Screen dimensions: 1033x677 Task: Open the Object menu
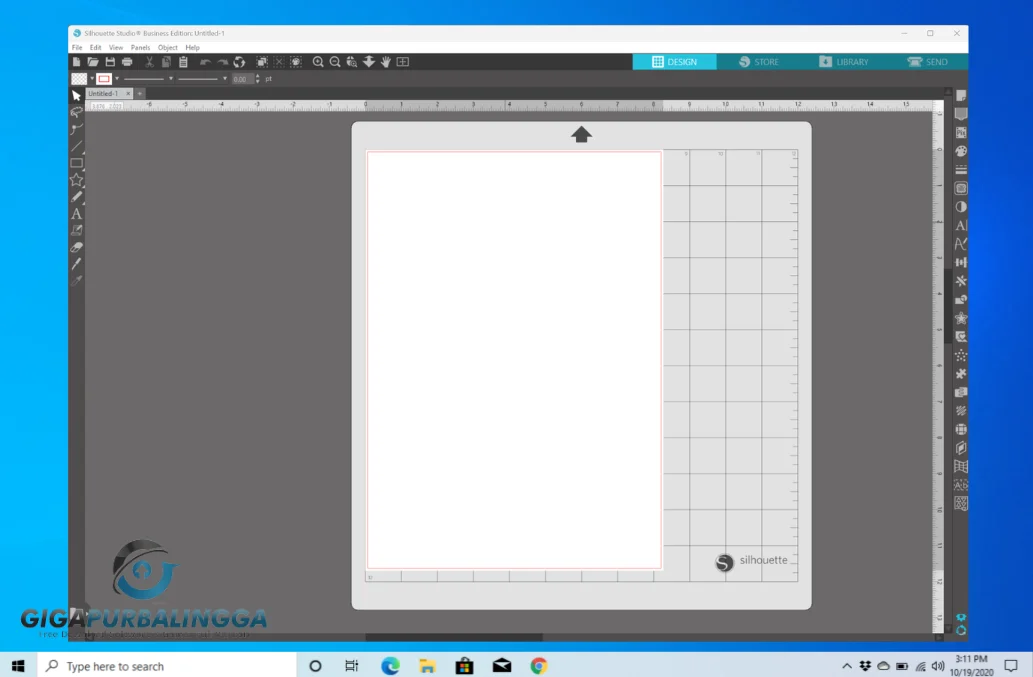coord(167,47)
